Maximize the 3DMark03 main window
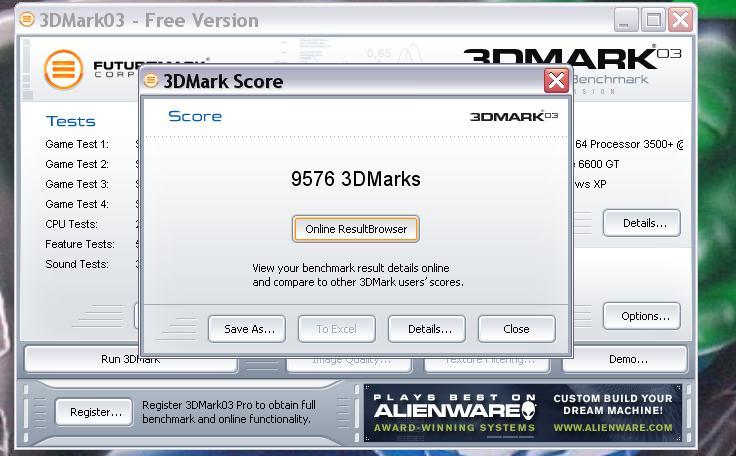Screen dimensions: 736x456 click(653, 20)
